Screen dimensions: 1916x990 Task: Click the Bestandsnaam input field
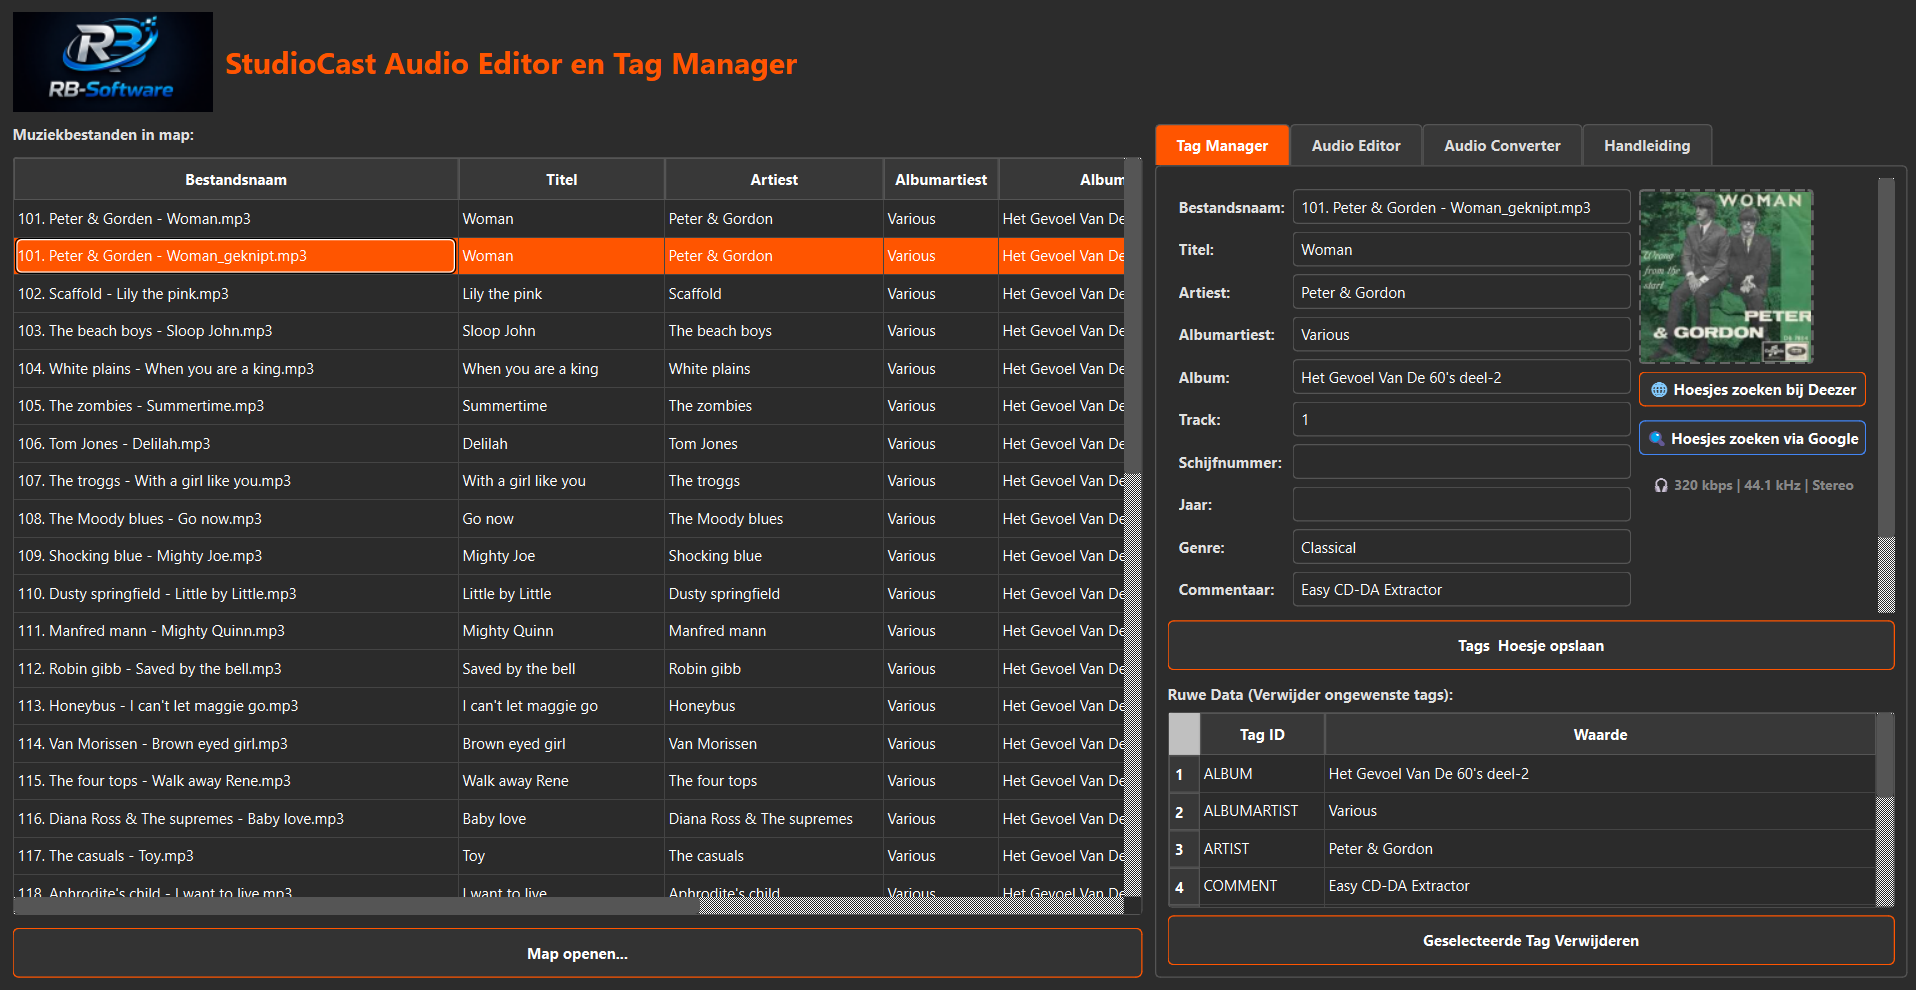coord(1461,208)
